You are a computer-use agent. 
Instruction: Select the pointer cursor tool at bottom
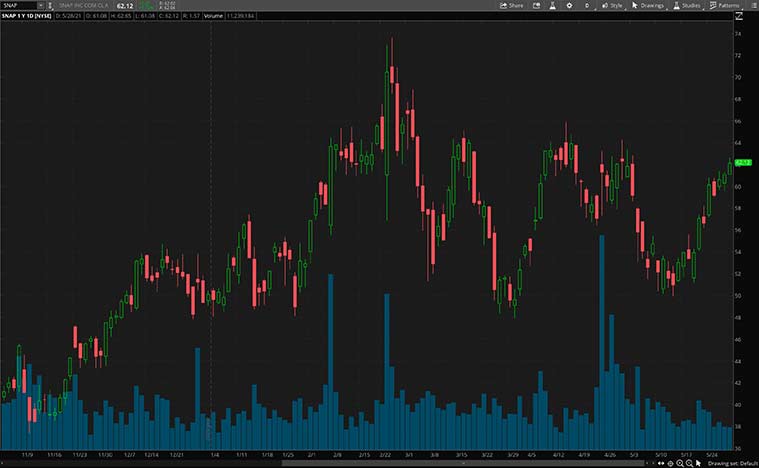click(698, 464)
